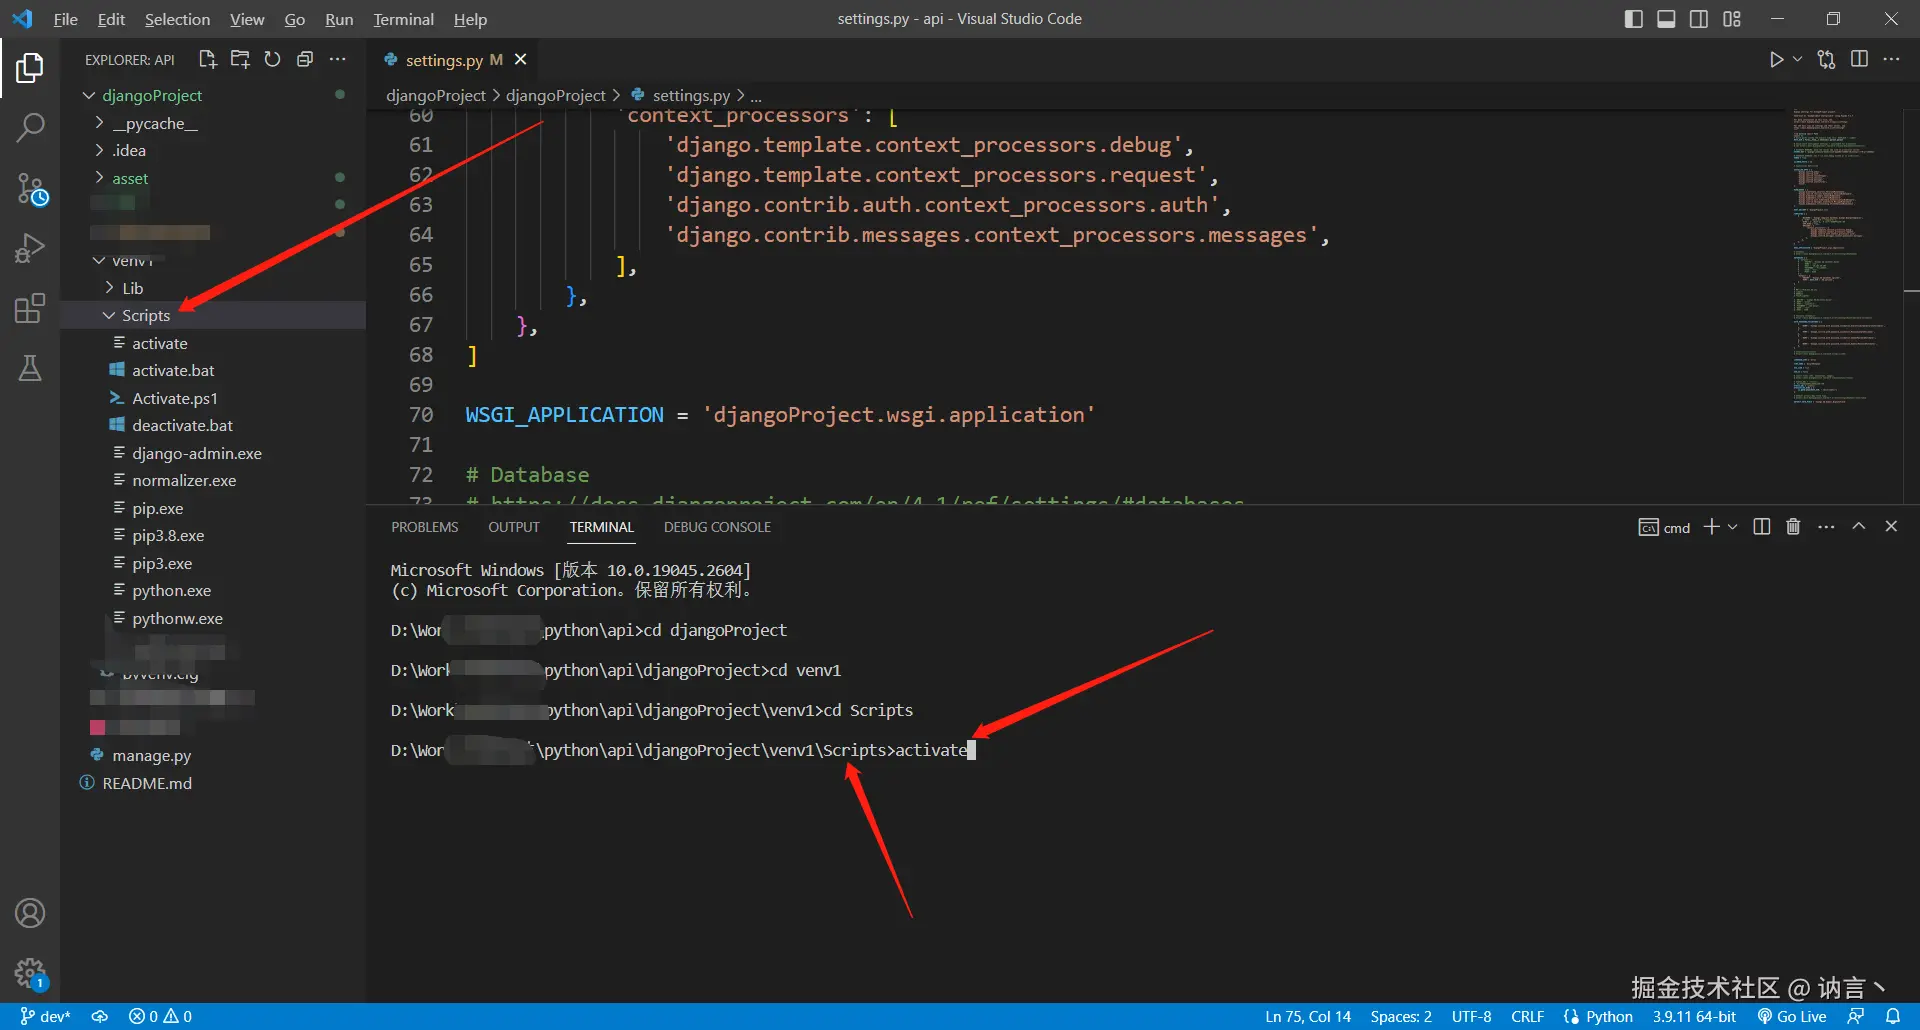Image resolution: width=1920 pixels, height=1030 pixels.
Task: Collapse all folders in Explorer
Action: coord(305,59)
